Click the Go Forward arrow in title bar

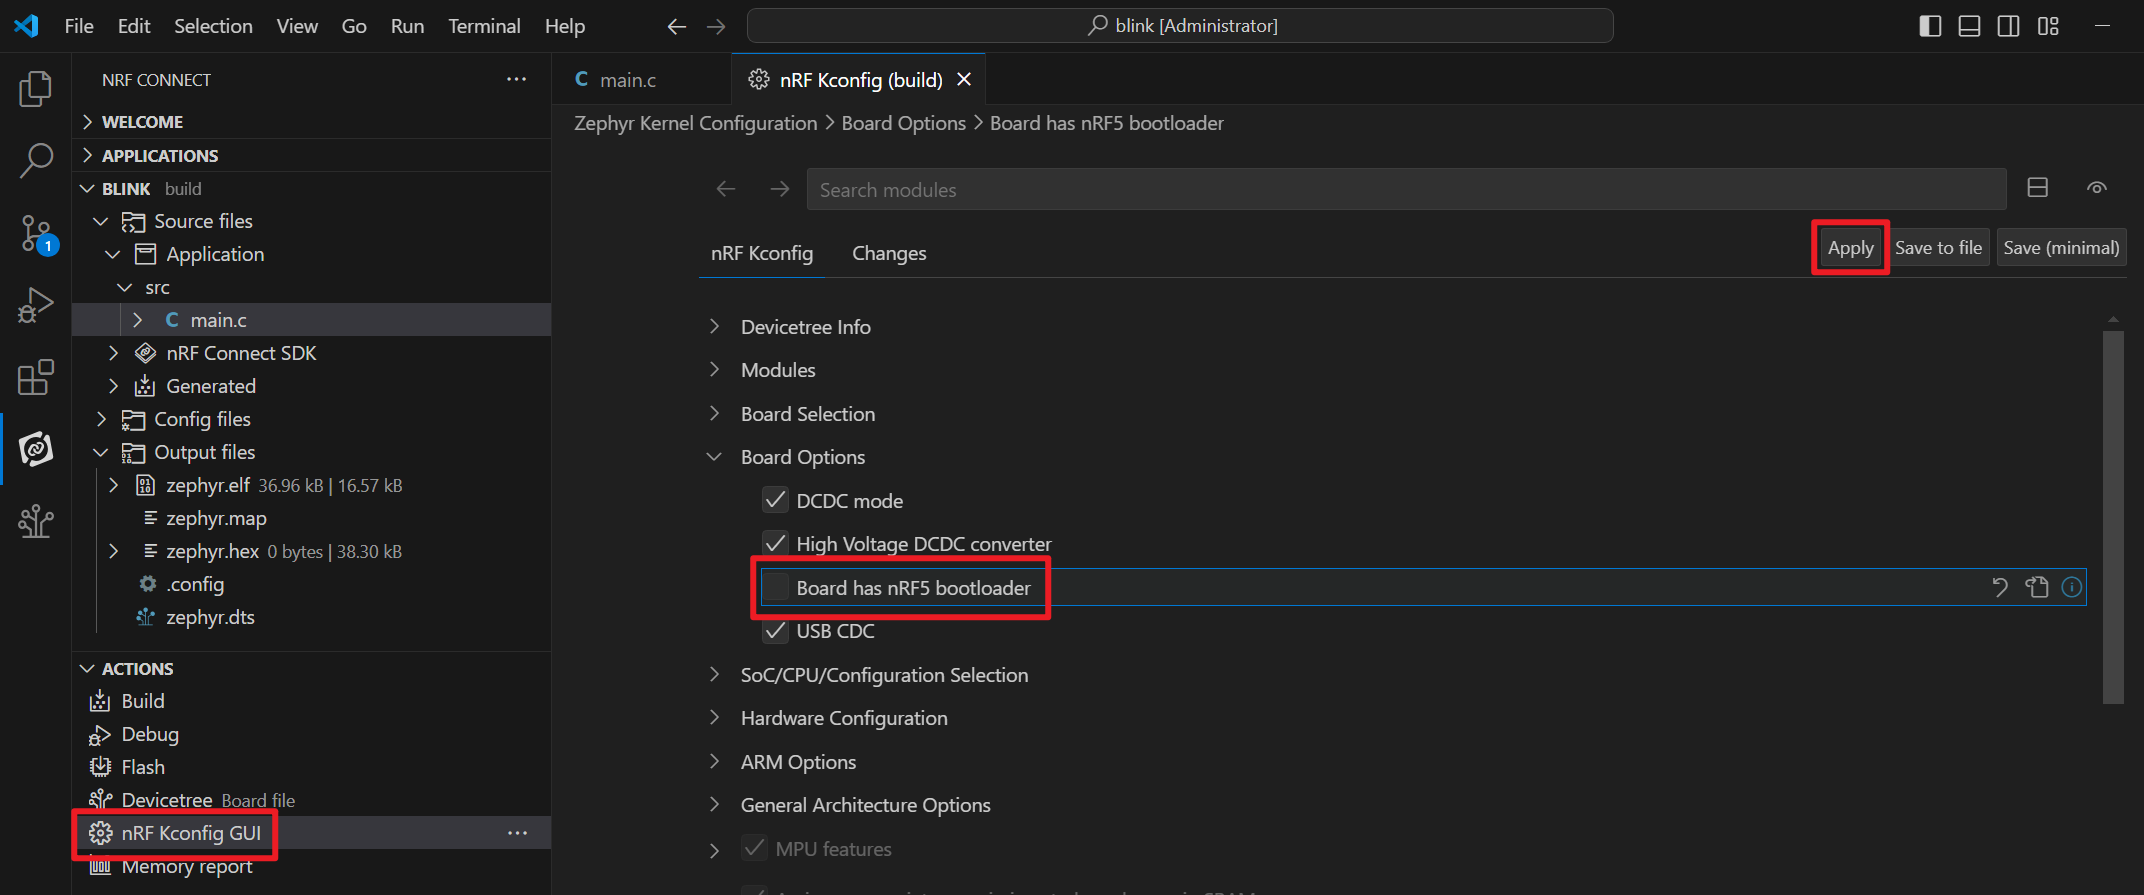pos(716,26)
